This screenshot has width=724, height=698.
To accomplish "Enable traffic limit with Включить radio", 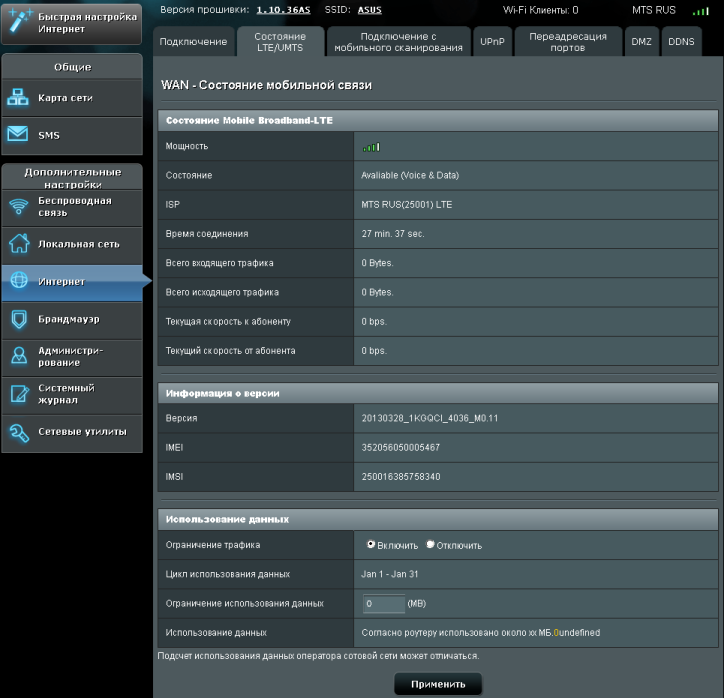I will [370, 544].
